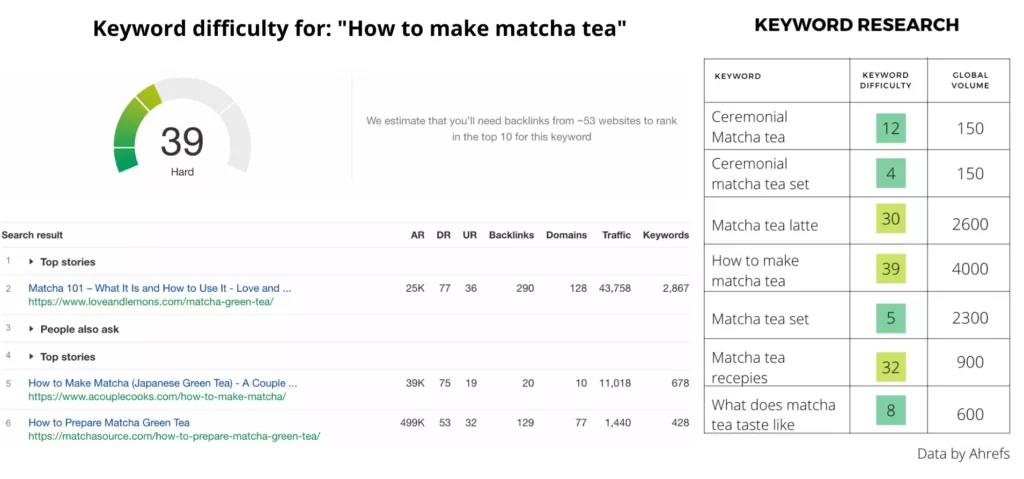Open the loveandlemons.com matcha-green-tea URL

pyautogui.click(x=150, y=301)
